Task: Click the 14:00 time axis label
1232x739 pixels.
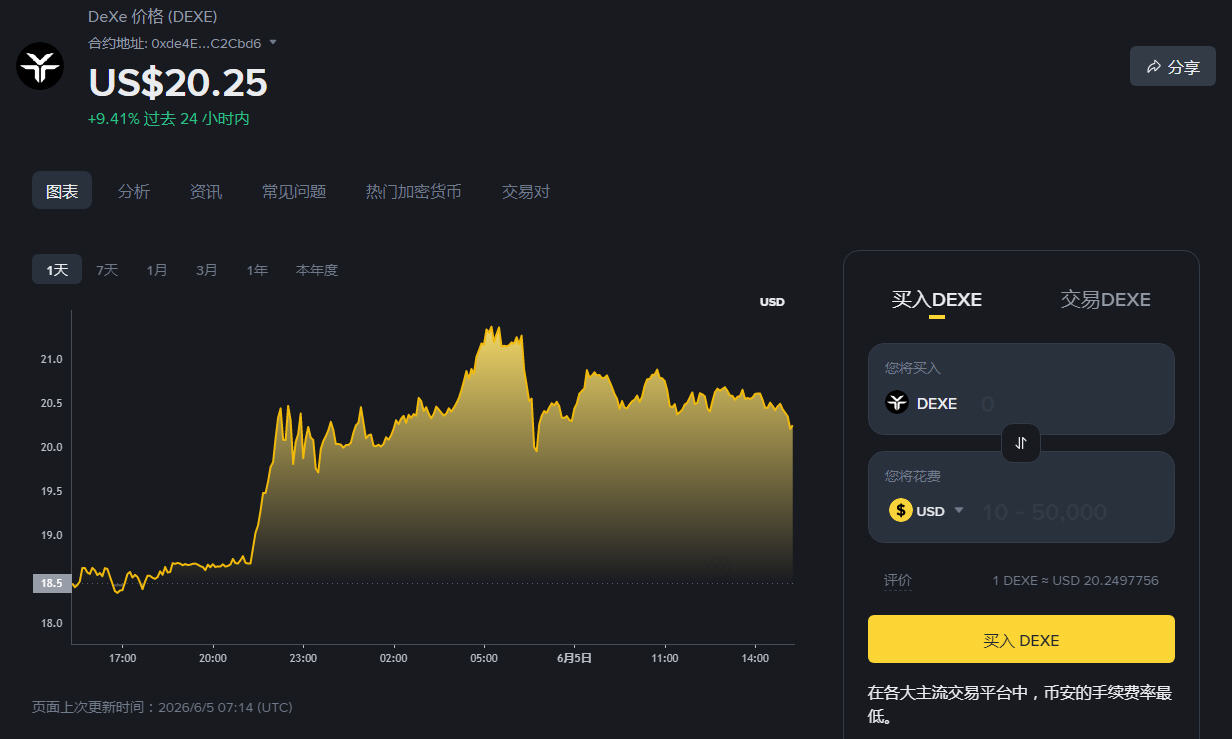Action: click(755, 658)
